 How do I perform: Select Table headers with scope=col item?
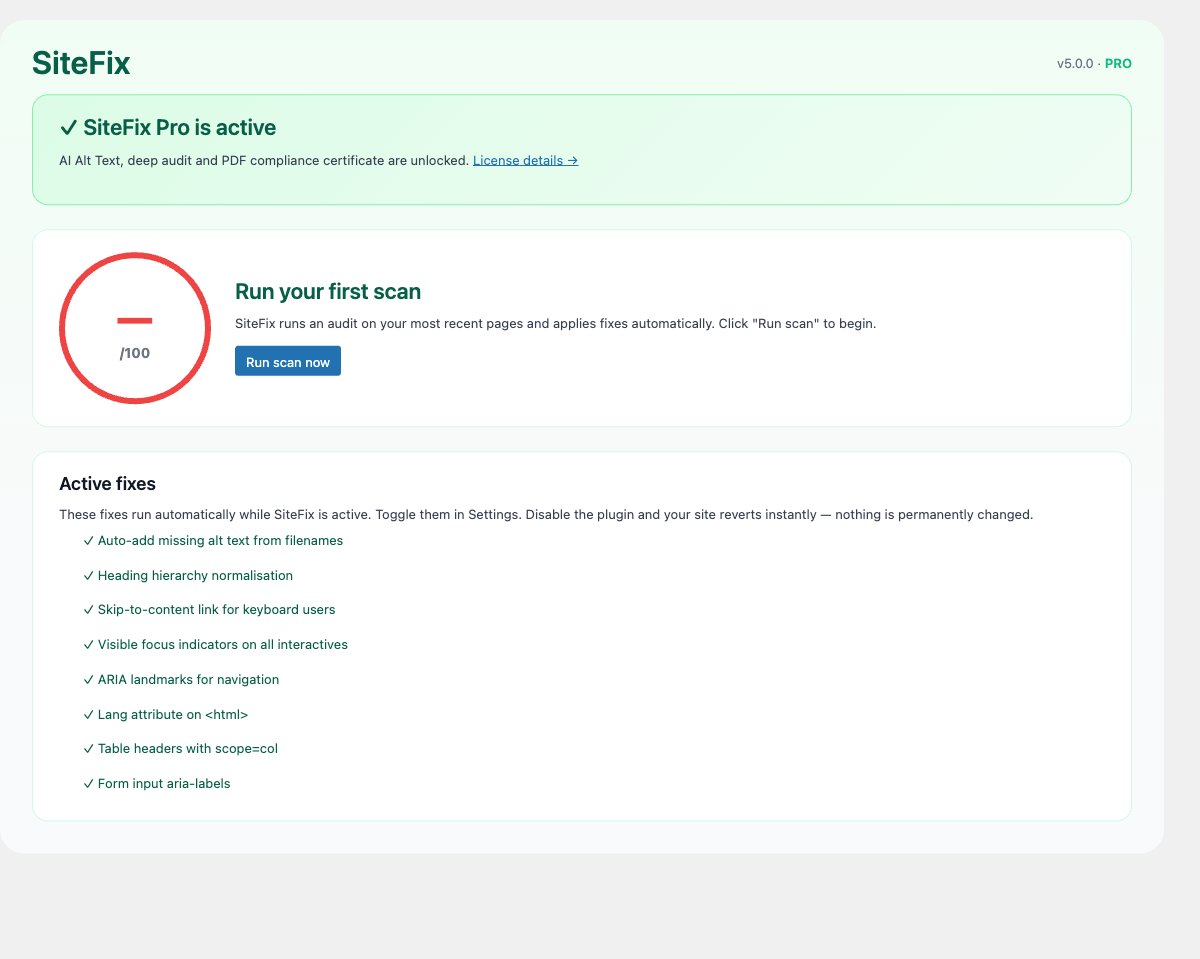[x=180, y=748]
